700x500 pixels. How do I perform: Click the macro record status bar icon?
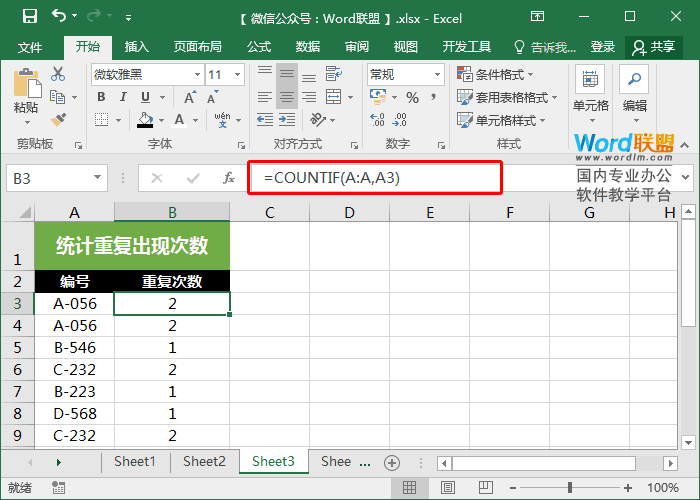click(x=58, y=488)
